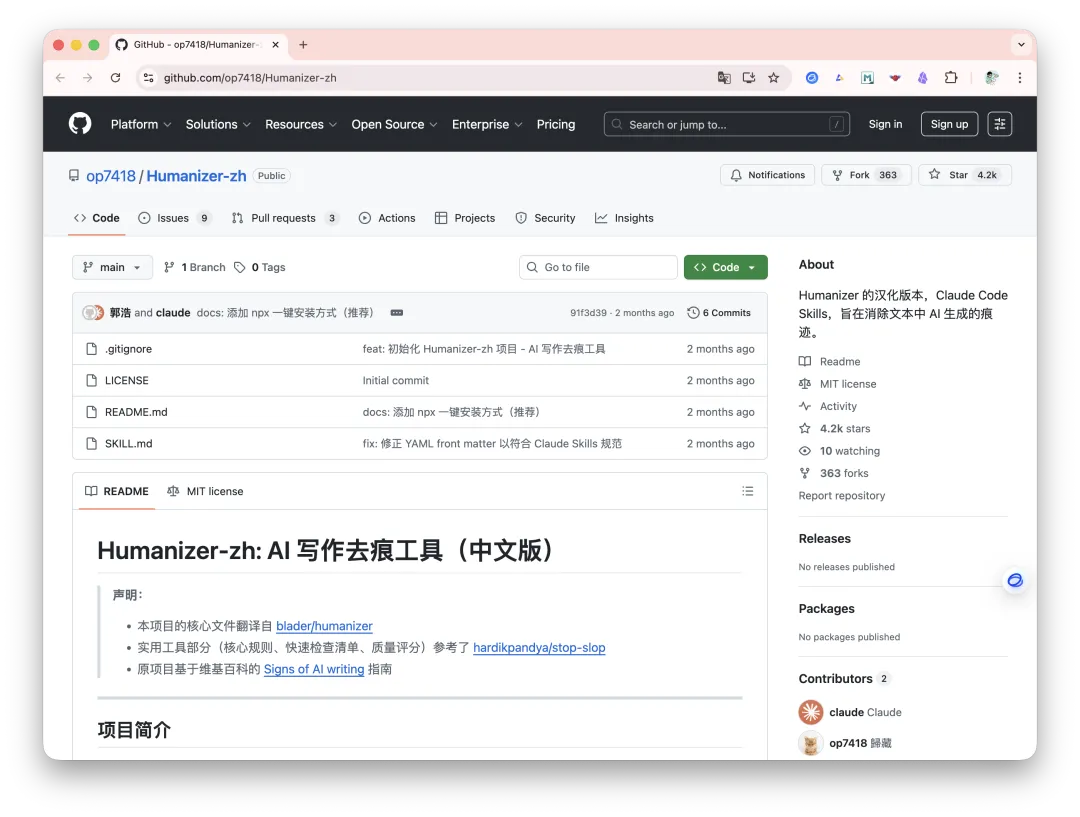Click the .gitignore file icon
The height and width of the screenshot is (817, 1080).
point(92,349)
